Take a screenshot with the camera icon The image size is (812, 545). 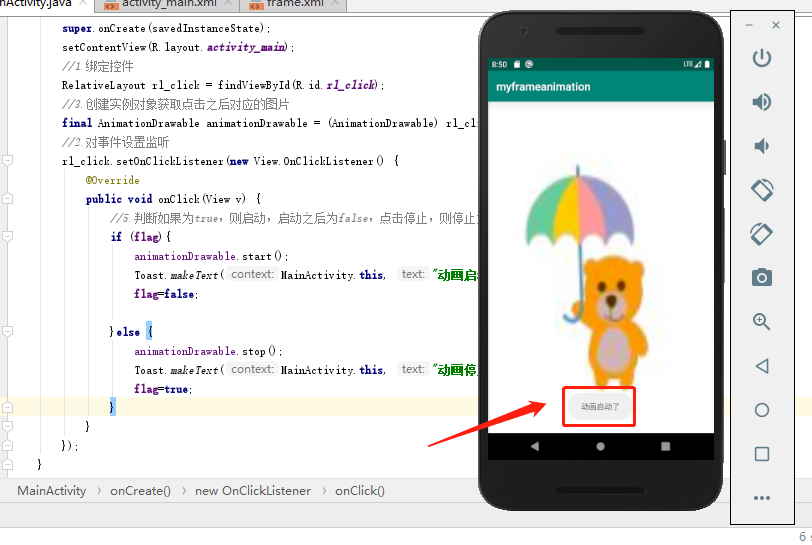point(762,278)
